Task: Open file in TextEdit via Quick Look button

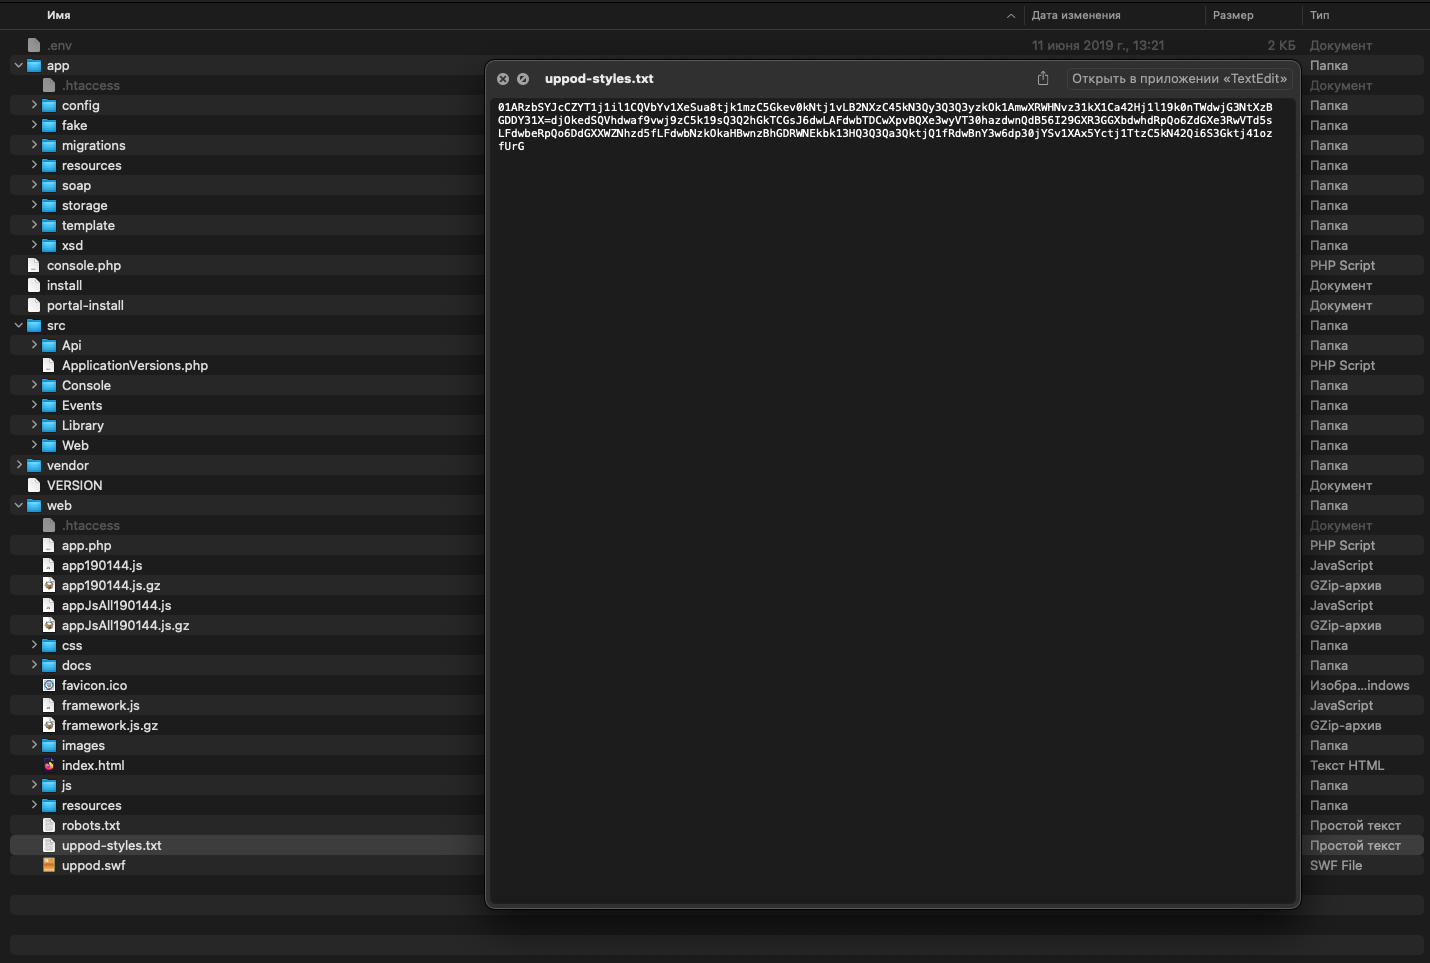Action: pyautogui.click(x=1179, y=78)
